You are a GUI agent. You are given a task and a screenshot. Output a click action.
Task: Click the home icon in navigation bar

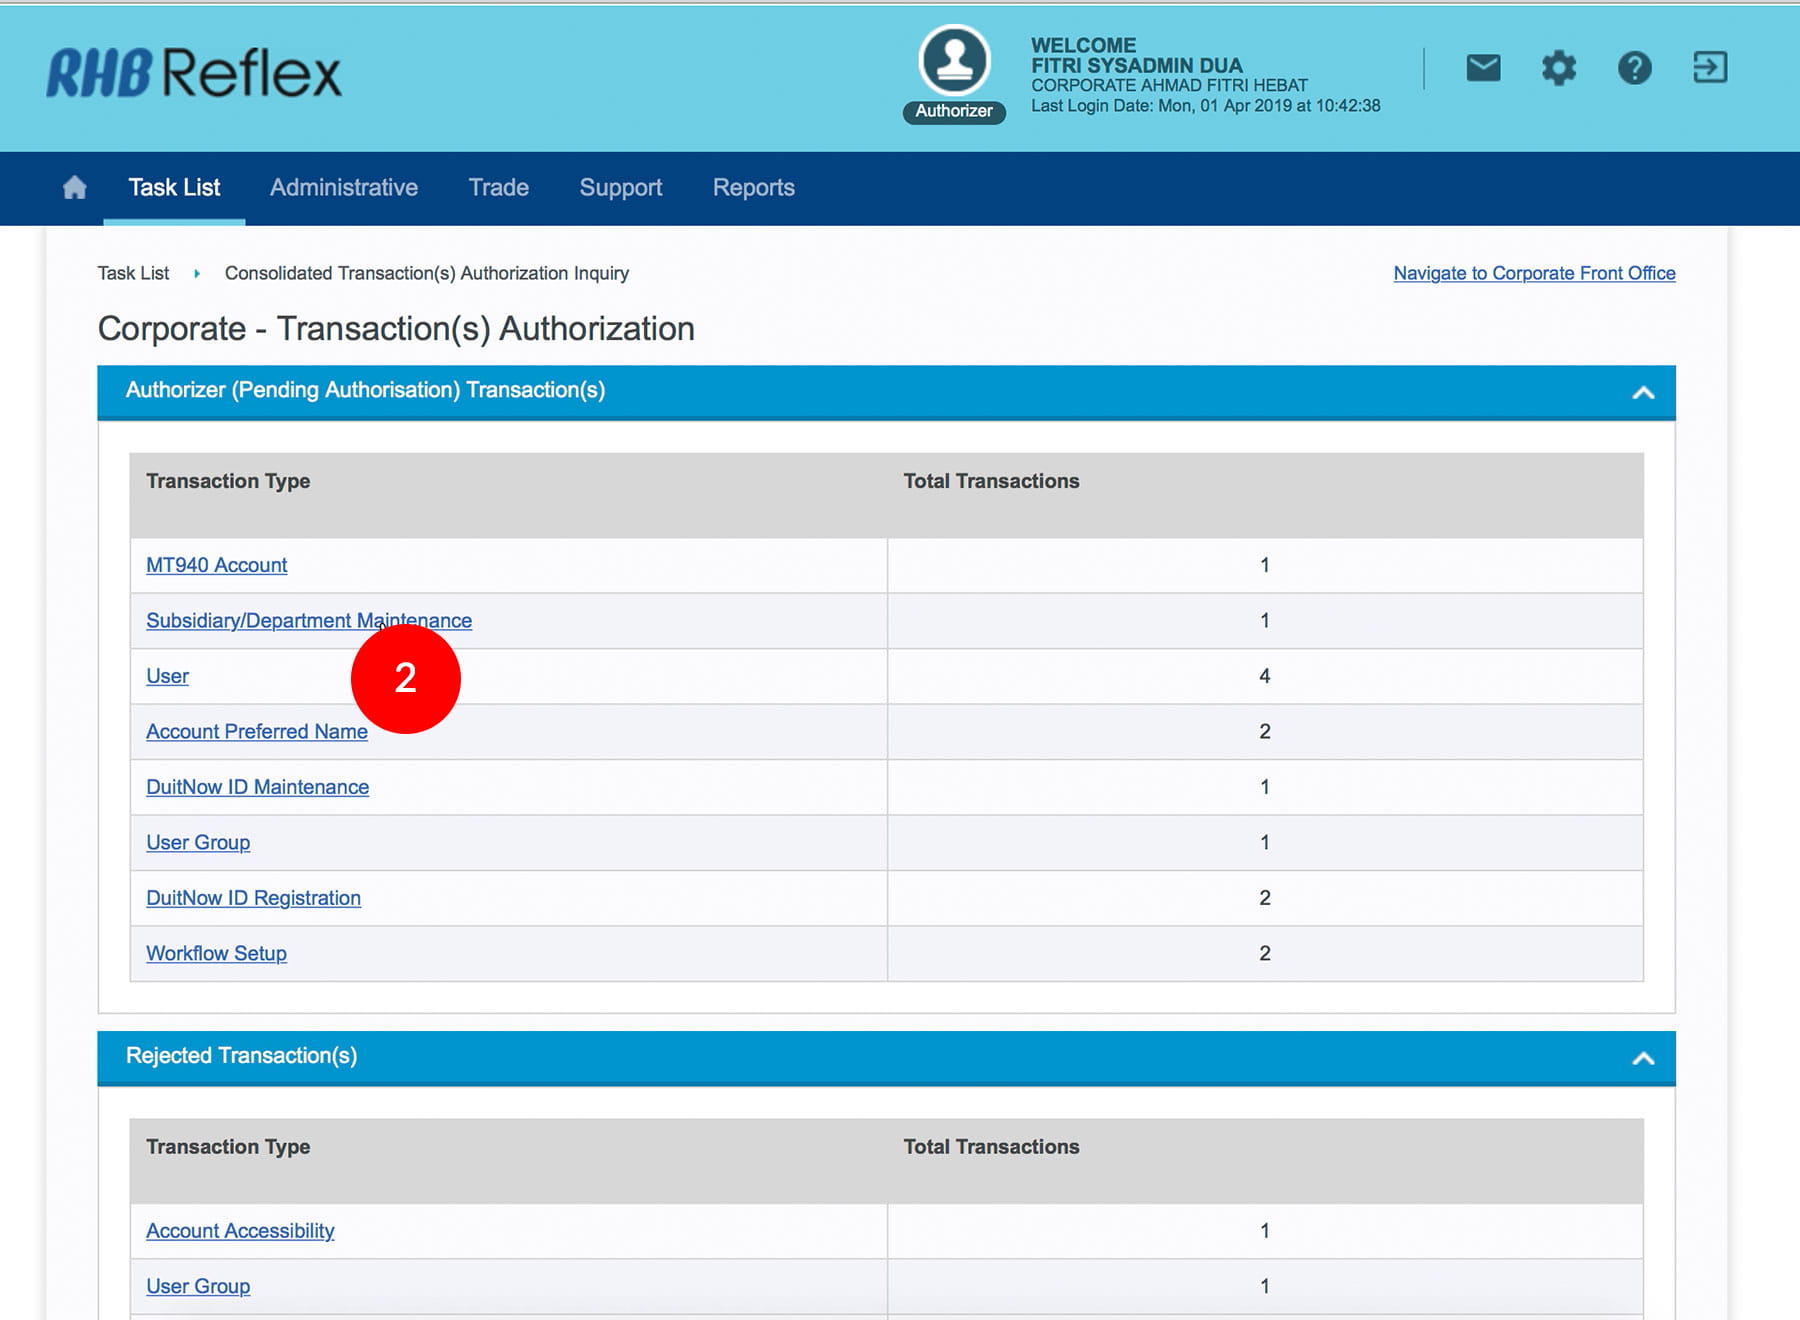click(x=75, y=188)
